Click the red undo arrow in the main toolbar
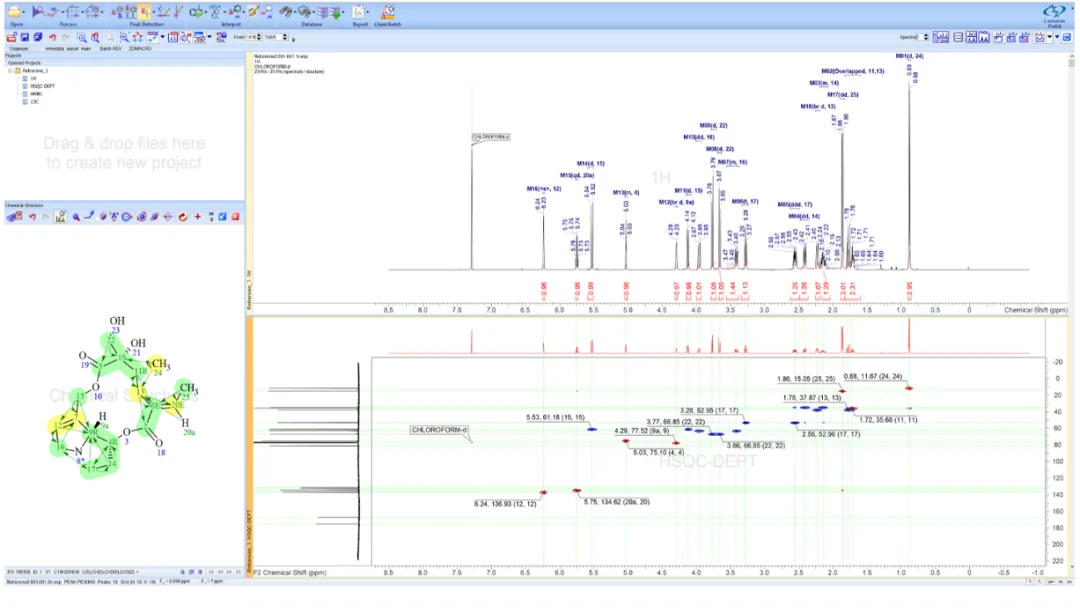1080x615 pixels. tap(52, 37)
